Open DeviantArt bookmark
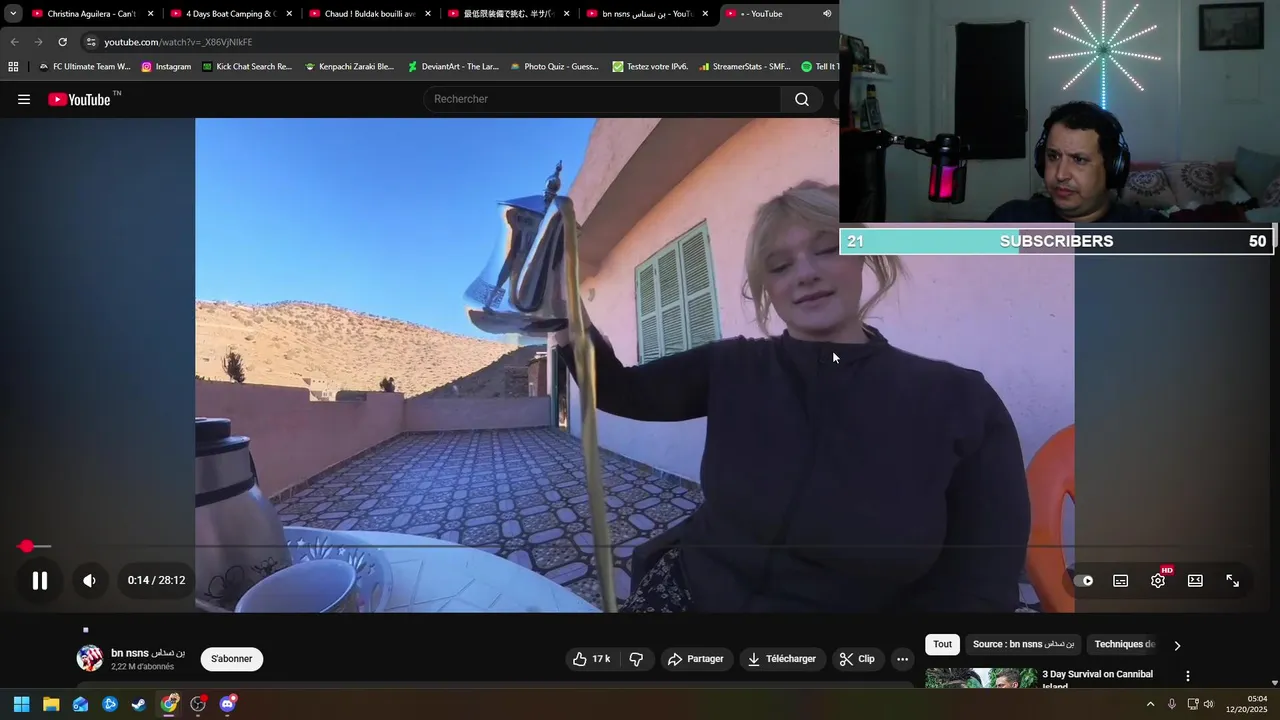The image size is (1280, 720). click(453, 67)
